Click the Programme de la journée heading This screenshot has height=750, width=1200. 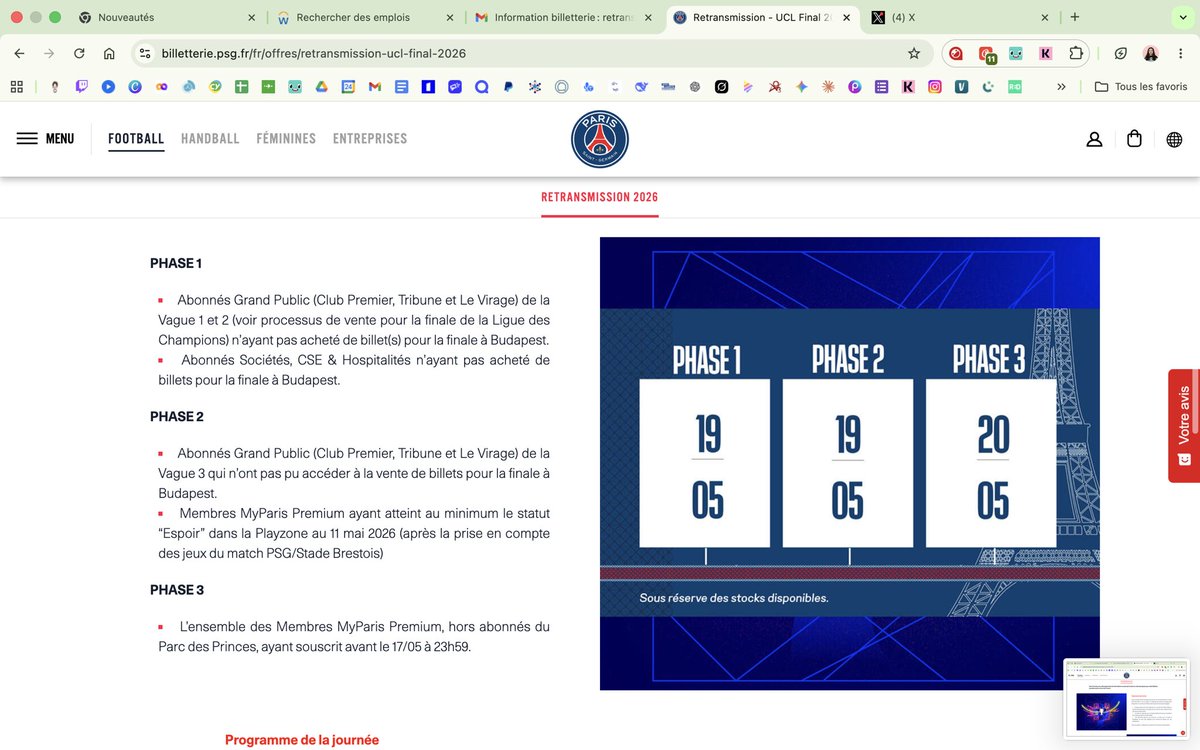(302, 740)
